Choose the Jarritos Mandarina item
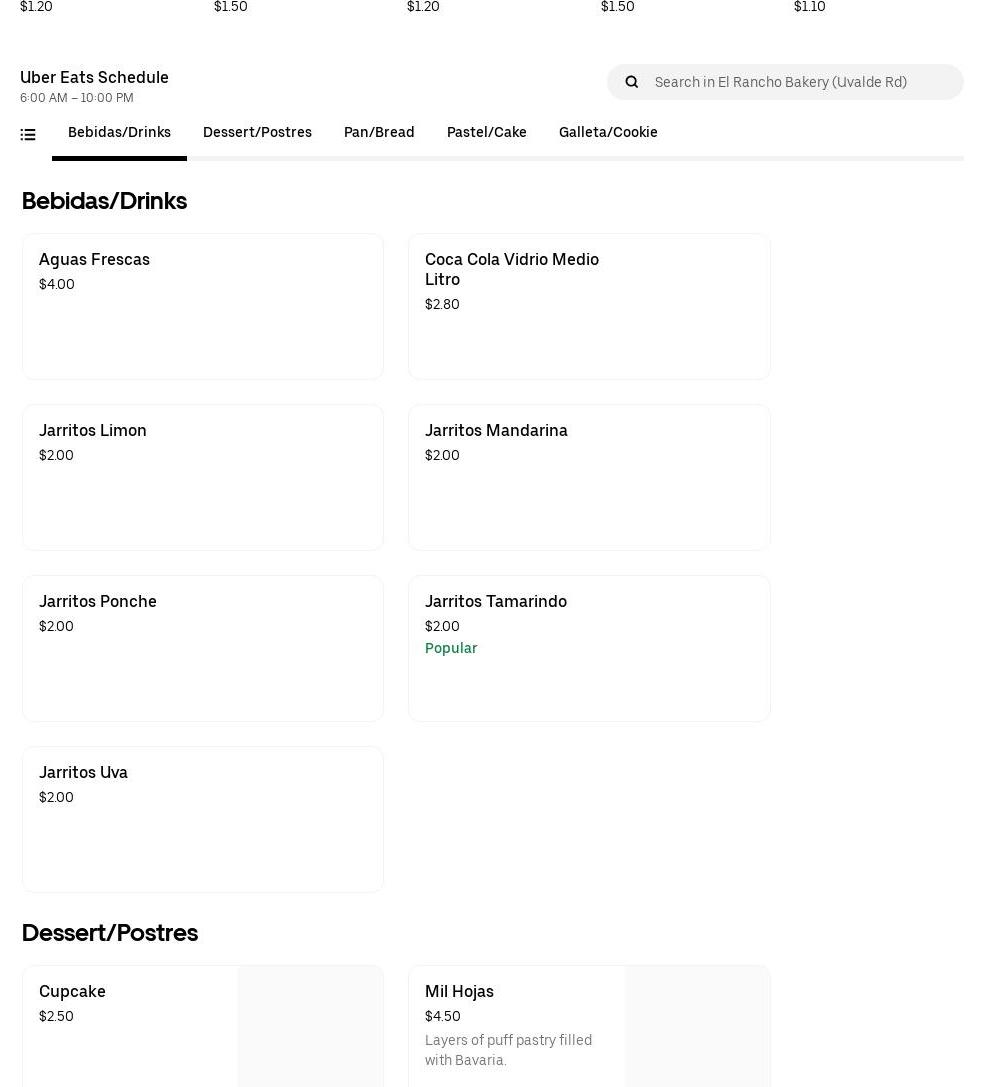This screenshot has height=1087, width=984. tap(589, 478)
